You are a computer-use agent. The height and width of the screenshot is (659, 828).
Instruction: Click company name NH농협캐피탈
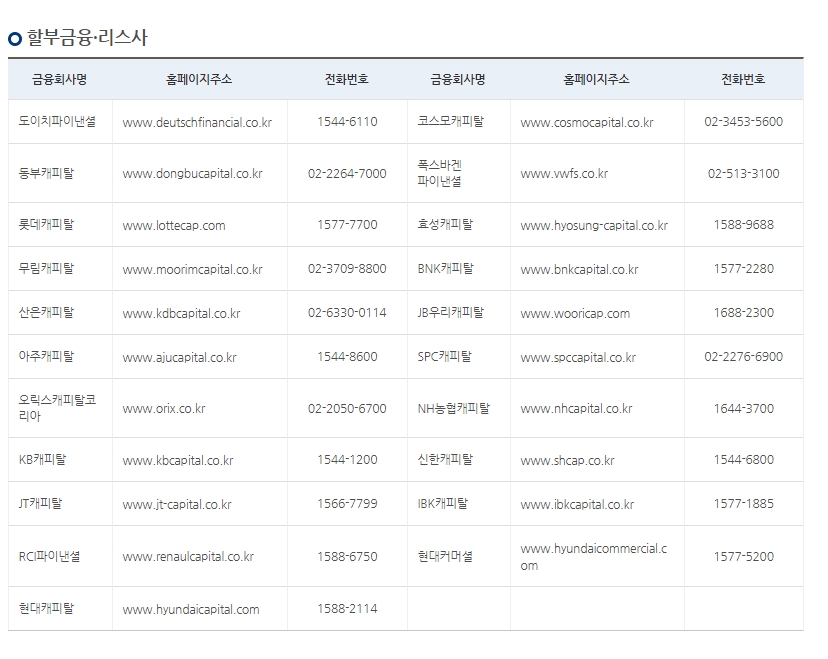tap(454, 408)
